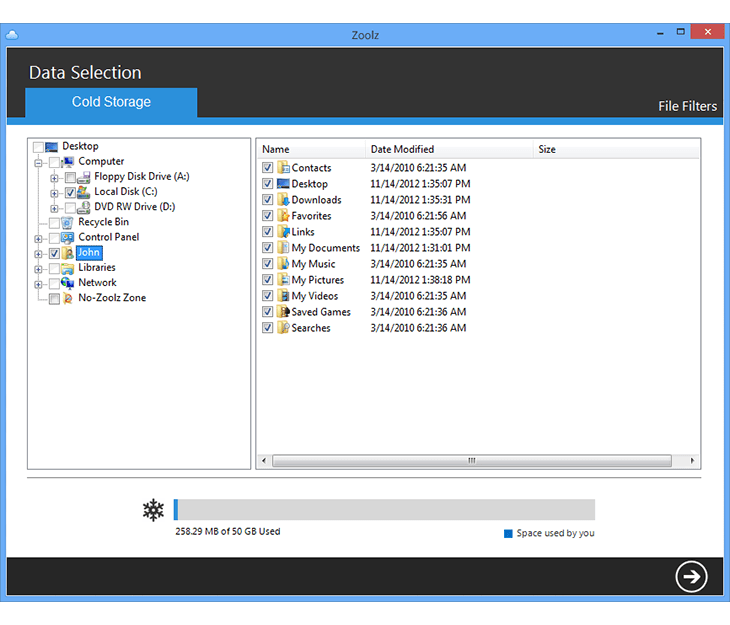
Task: Click the scrollbar left arrow
Action: click(264, 461)
